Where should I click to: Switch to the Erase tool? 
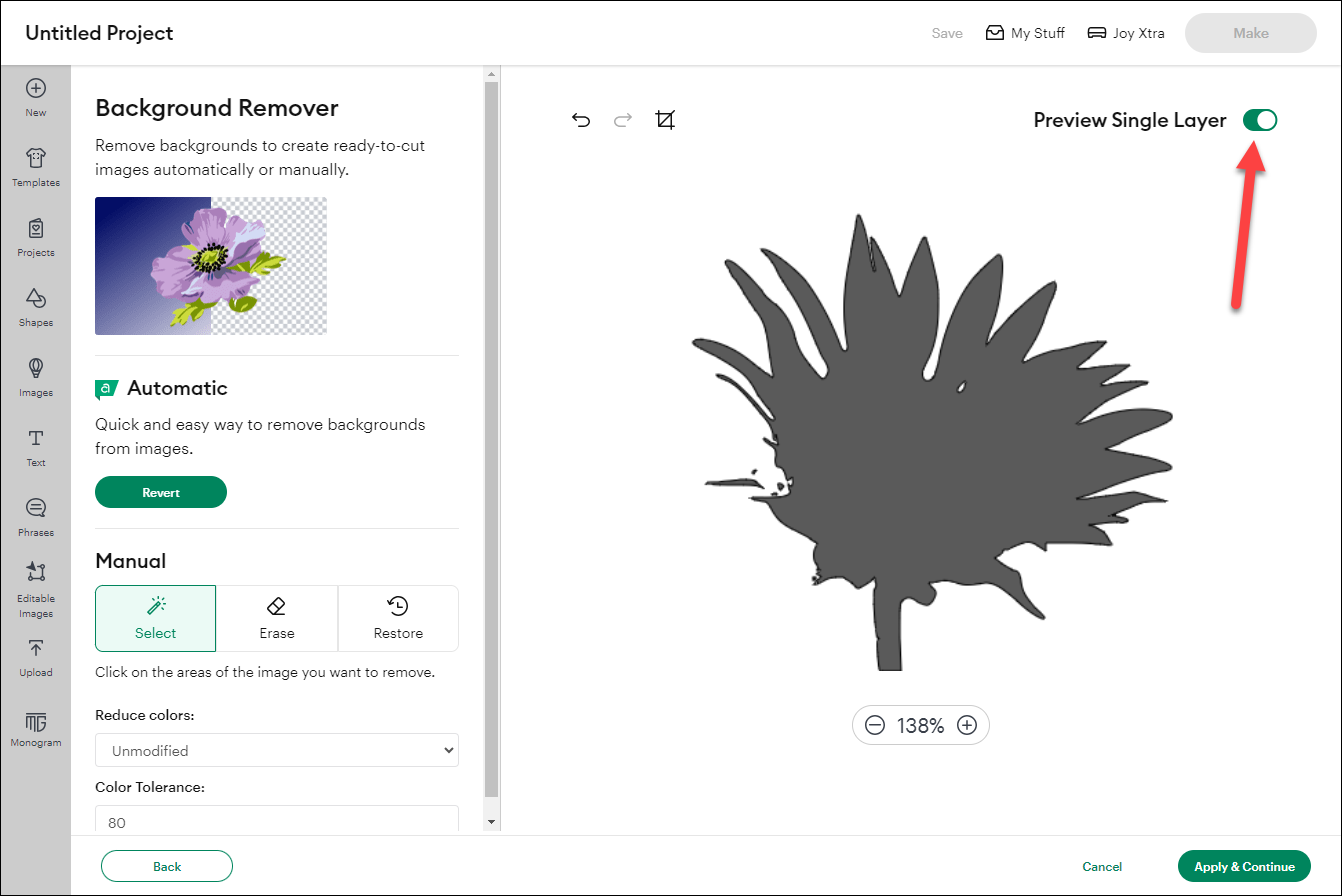[x=277, y=618]
